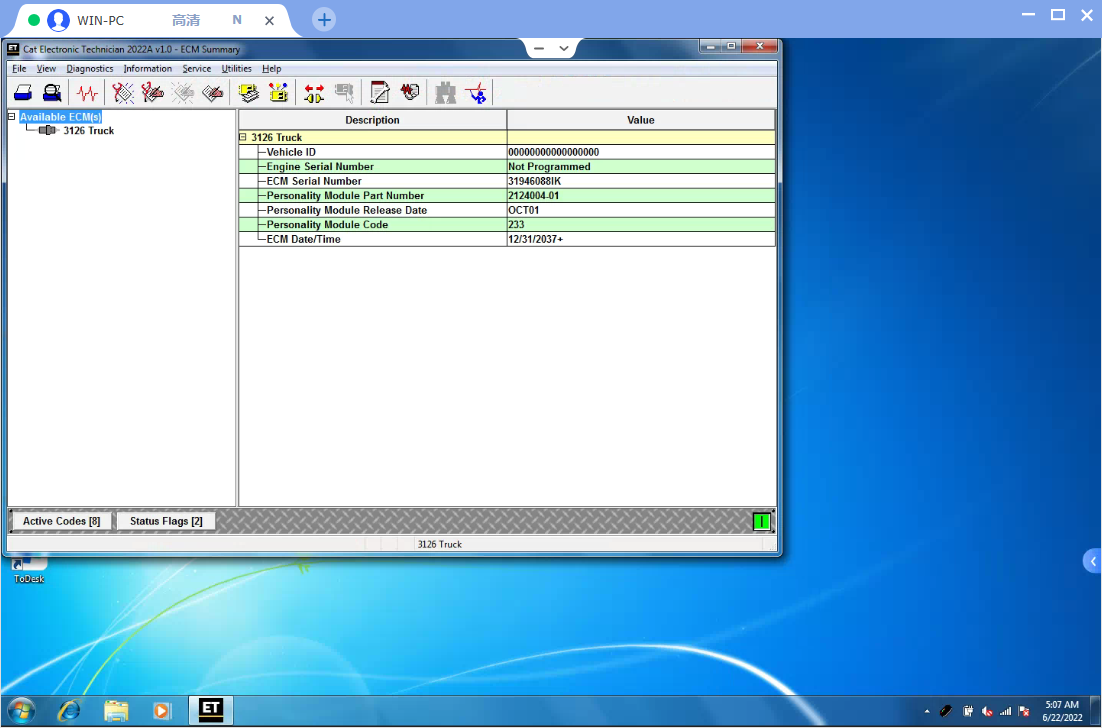Click the greyed-out active event codes icon

(x=182, y=93)
